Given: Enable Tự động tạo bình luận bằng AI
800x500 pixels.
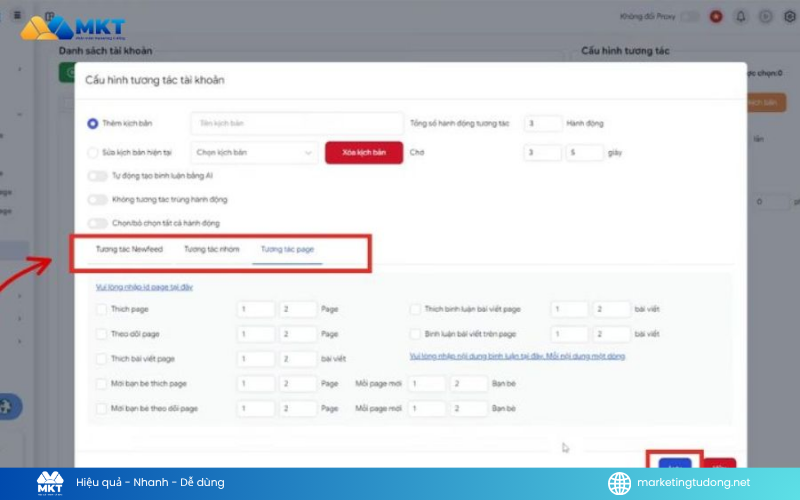Looking at the screenshot, I should tap(97, 176).
